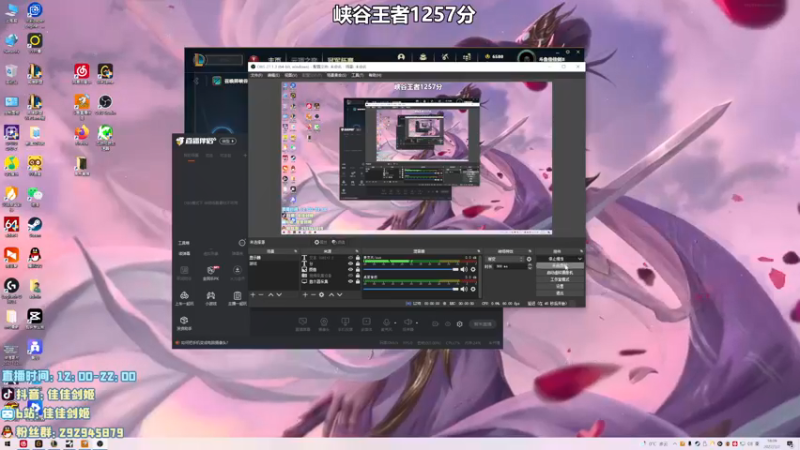Toggle the lock for 图像 source
The width and height of the screenshot is (800, 450).
(358, 269)
